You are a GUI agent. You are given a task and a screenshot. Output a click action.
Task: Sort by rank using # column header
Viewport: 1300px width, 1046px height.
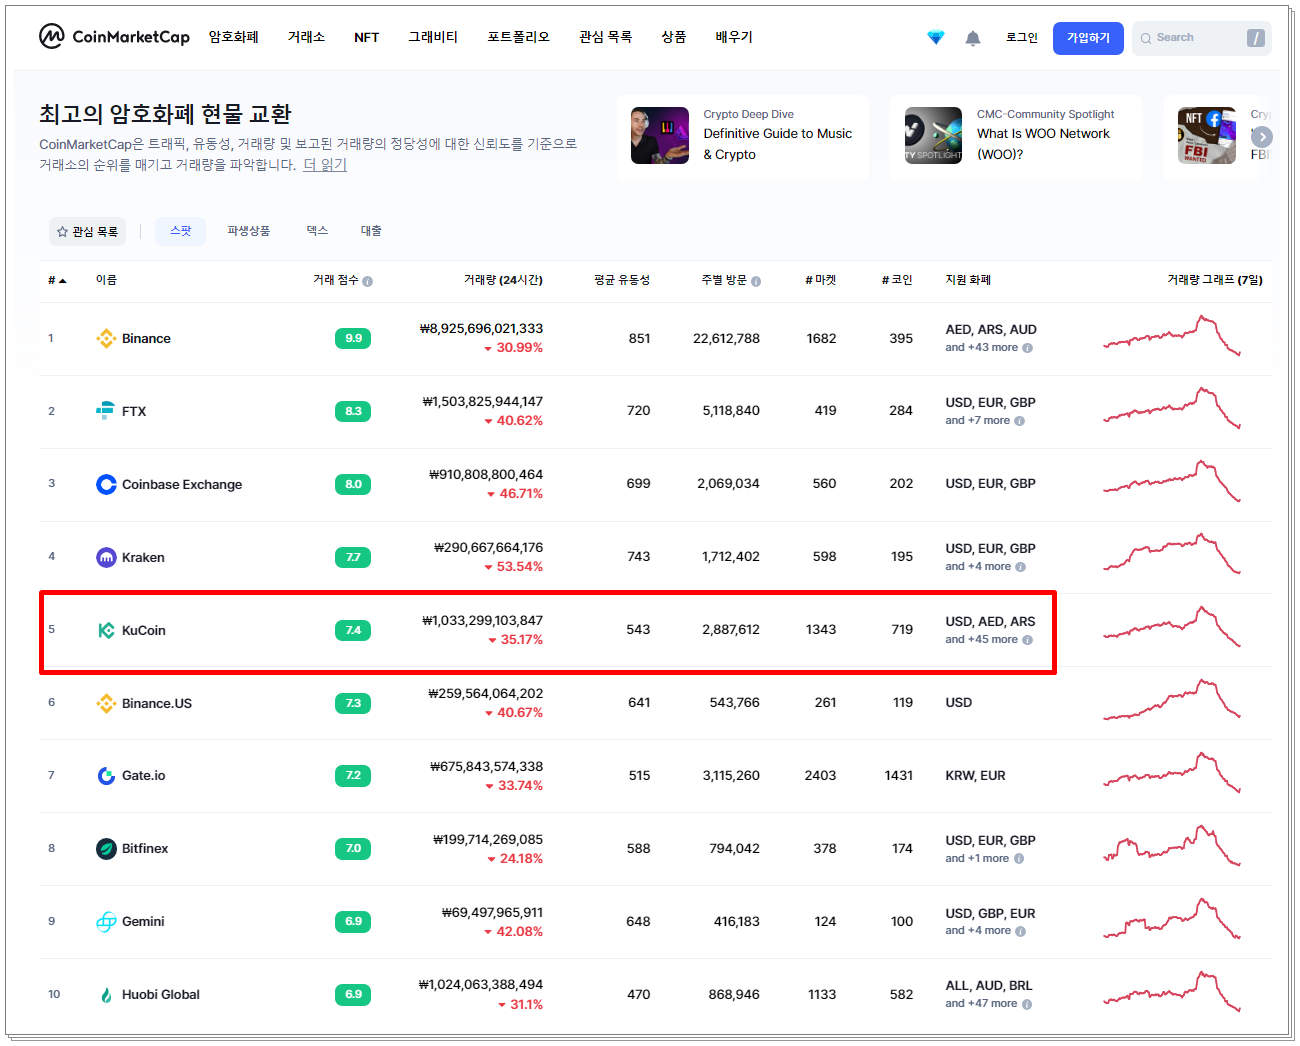tap(57, 280)
